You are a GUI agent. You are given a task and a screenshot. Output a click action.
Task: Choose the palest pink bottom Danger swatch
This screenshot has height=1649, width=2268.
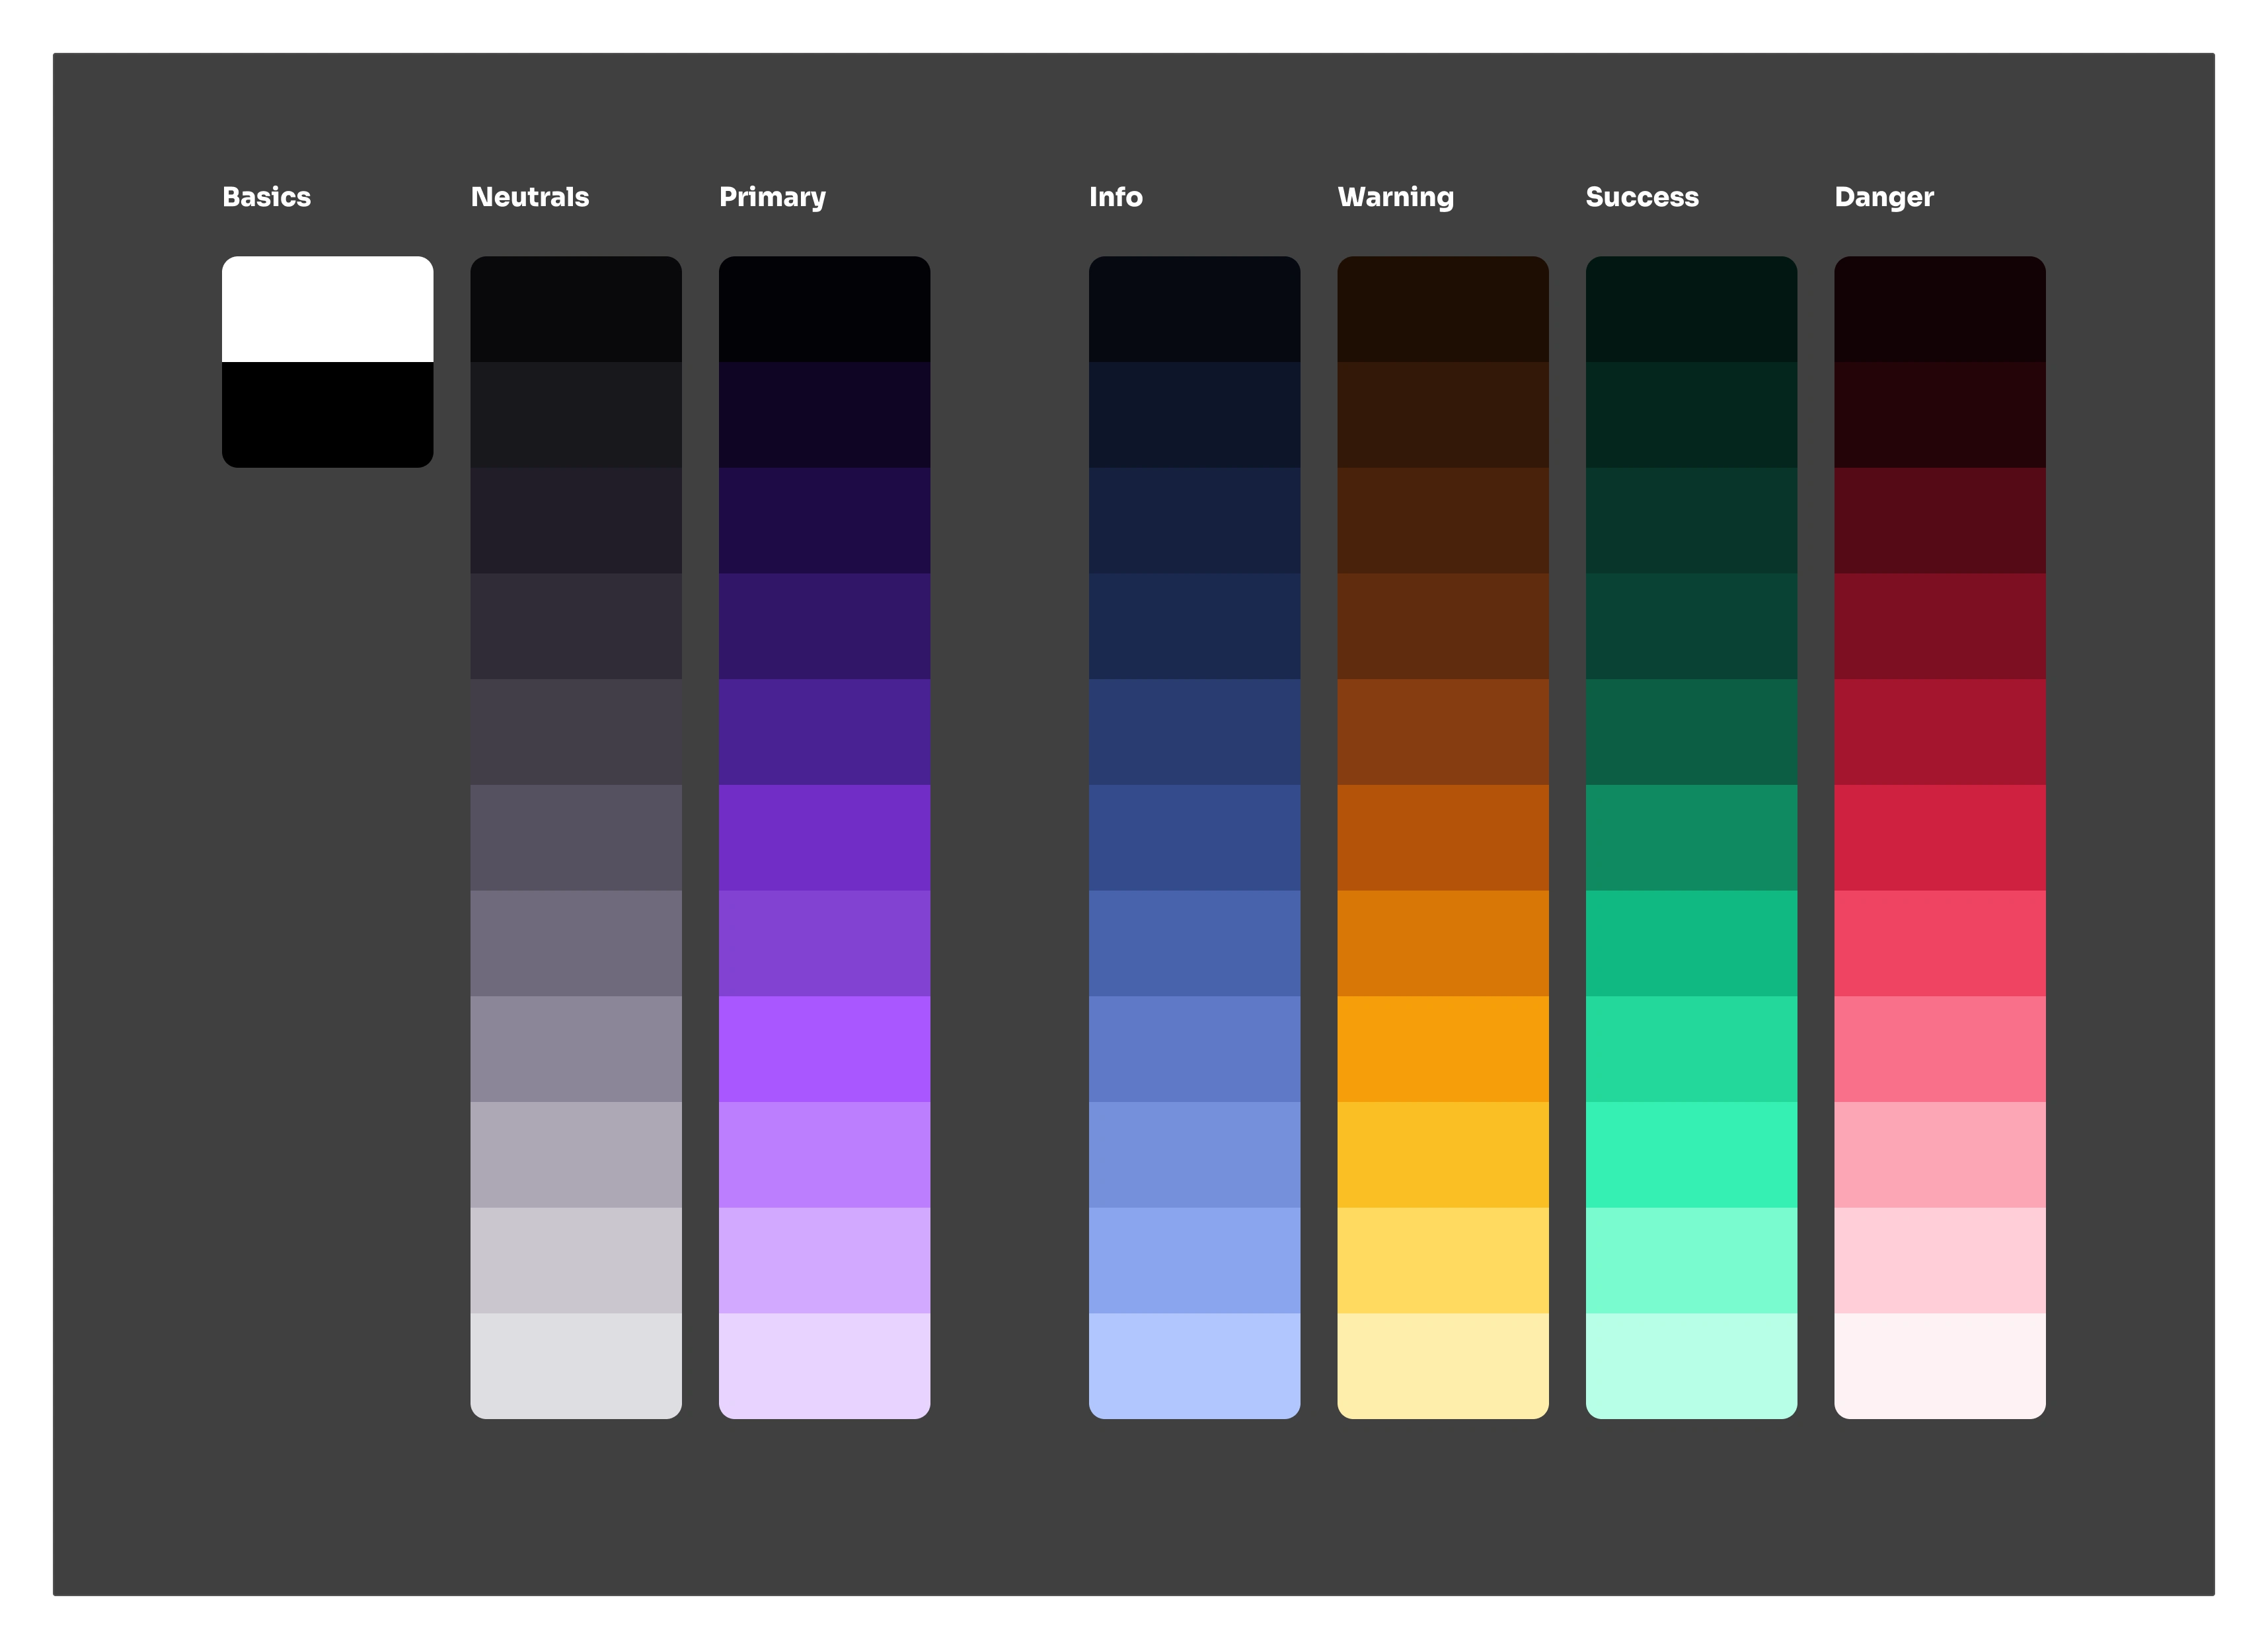coord(1940,1365)
